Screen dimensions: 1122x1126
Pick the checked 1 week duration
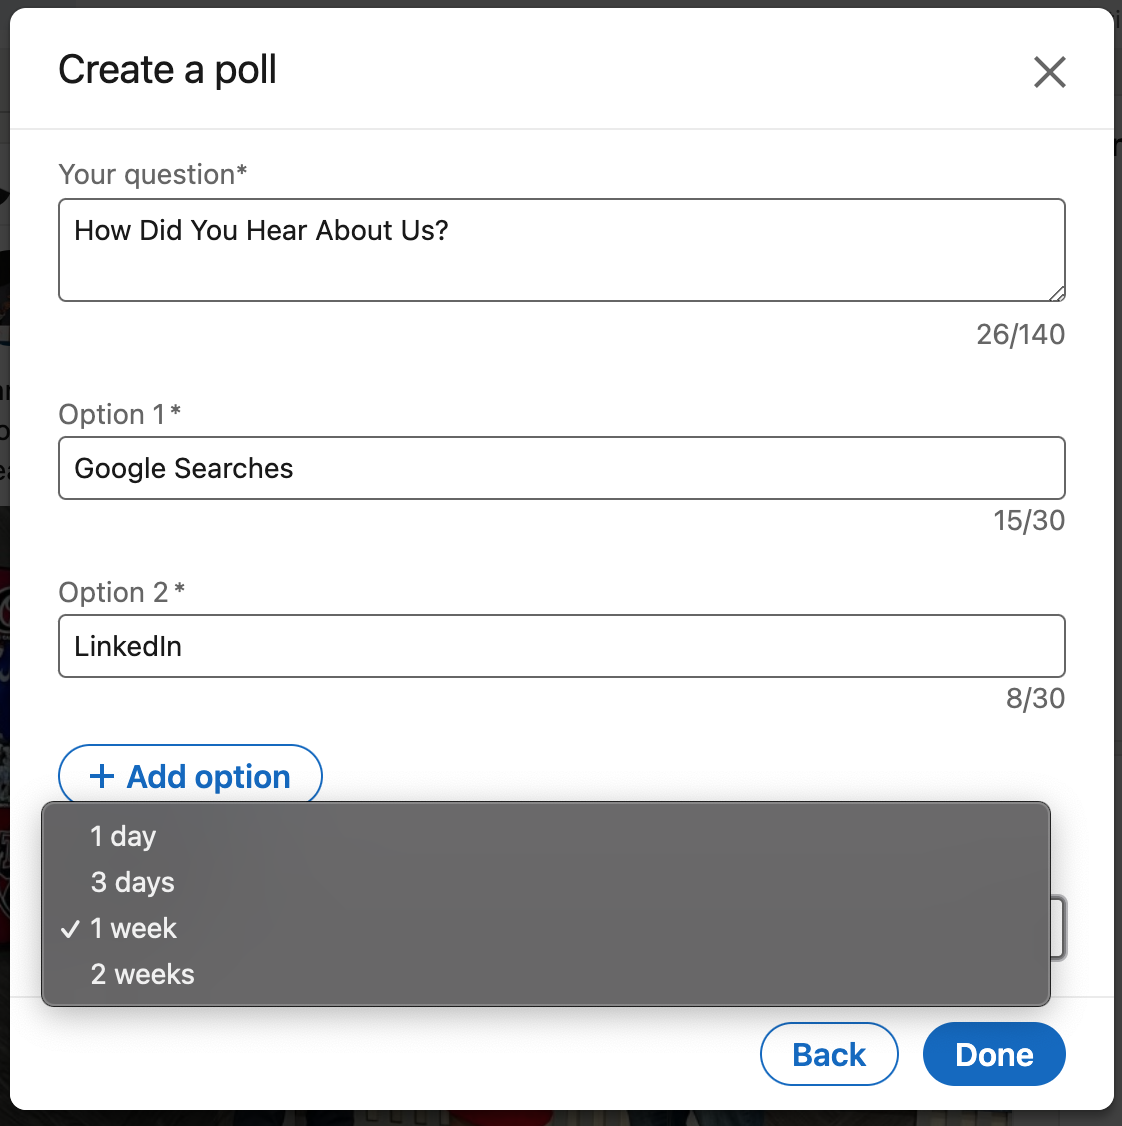(x=133, y=928)
